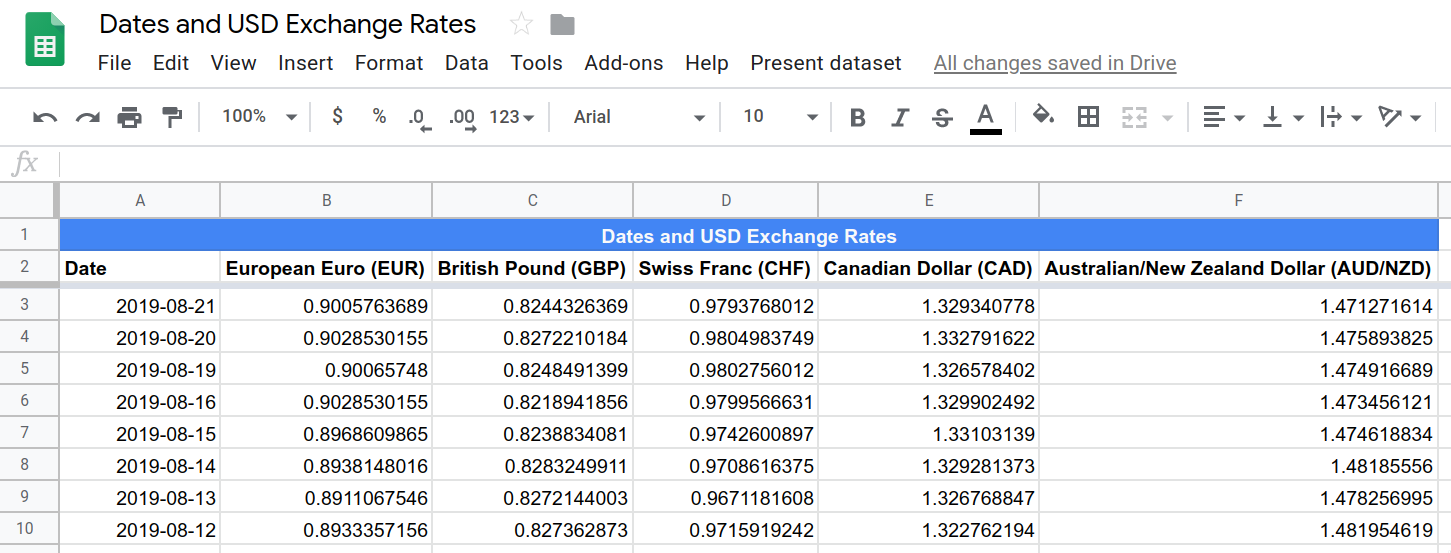Format selection as currency with dollar icon
This screenshot has height=553, width=1451.
coord(337,117)
